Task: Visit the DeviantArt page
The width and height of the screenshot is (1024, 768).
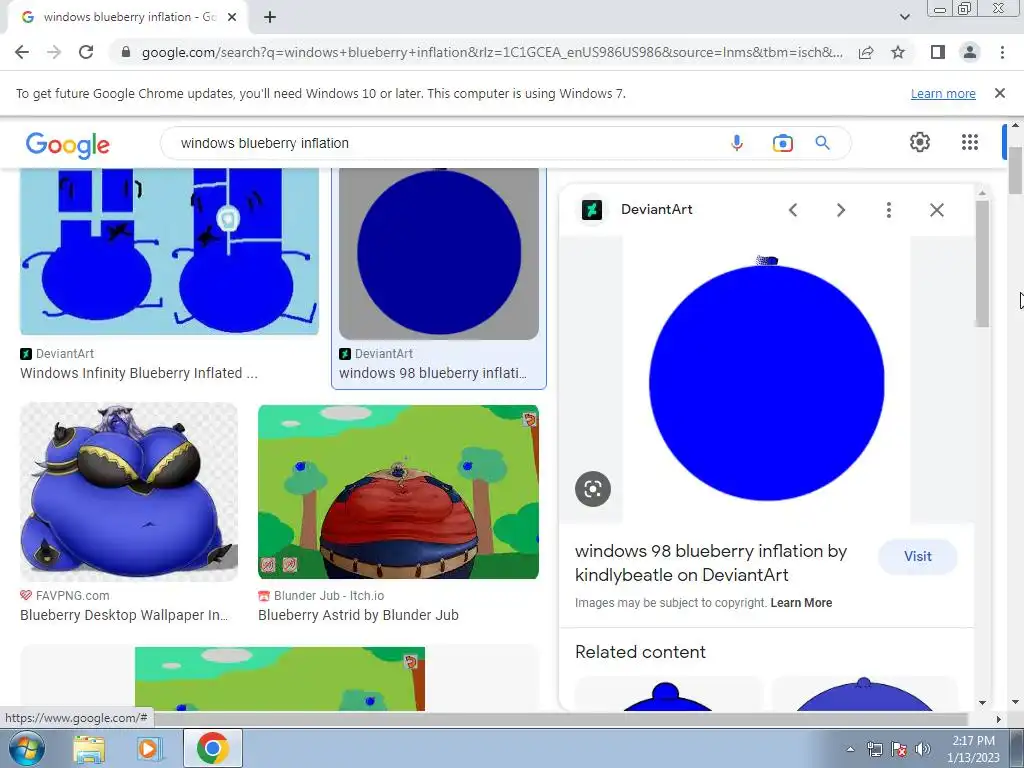Action: [x=918, y=556]
